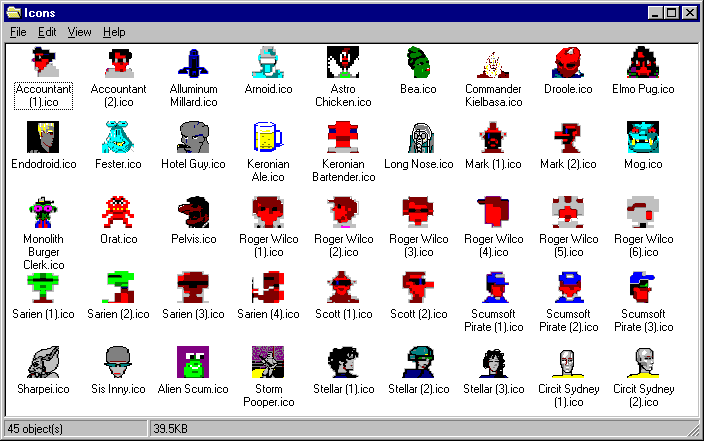This screenshot has width=704, height=441.
Task: Click Roger Wilco (3).ico icon
Action: click(x=418, y=212)
